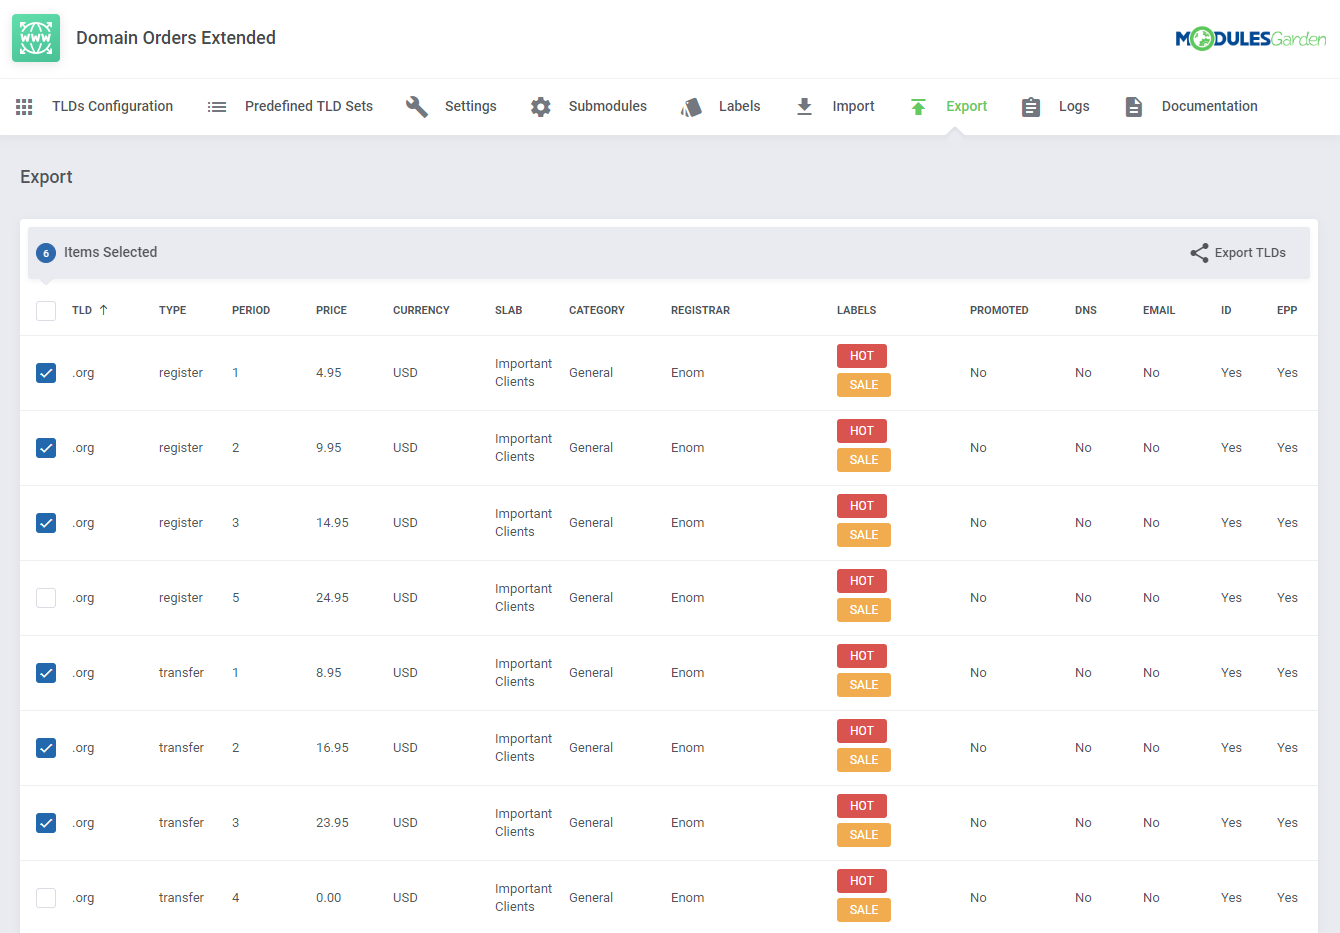Click the Submodules gear icon
The image size is (1340, 933).
541,107
